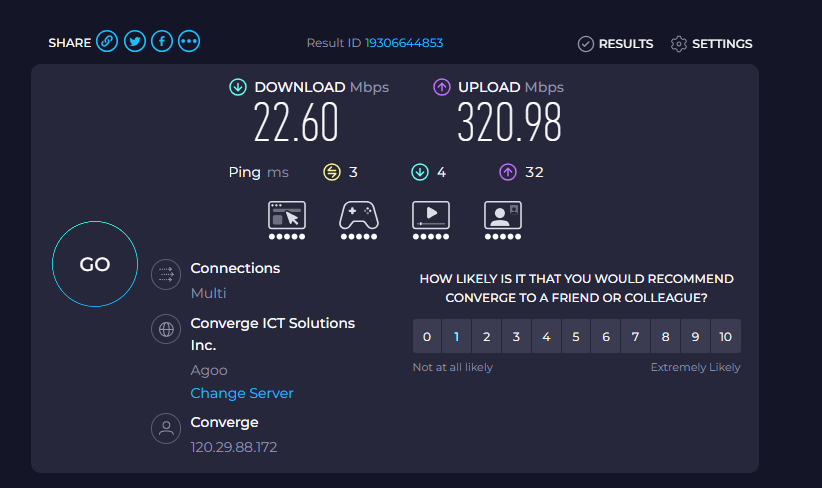
Task: Start the test with GO button
Action: (95, 264)
